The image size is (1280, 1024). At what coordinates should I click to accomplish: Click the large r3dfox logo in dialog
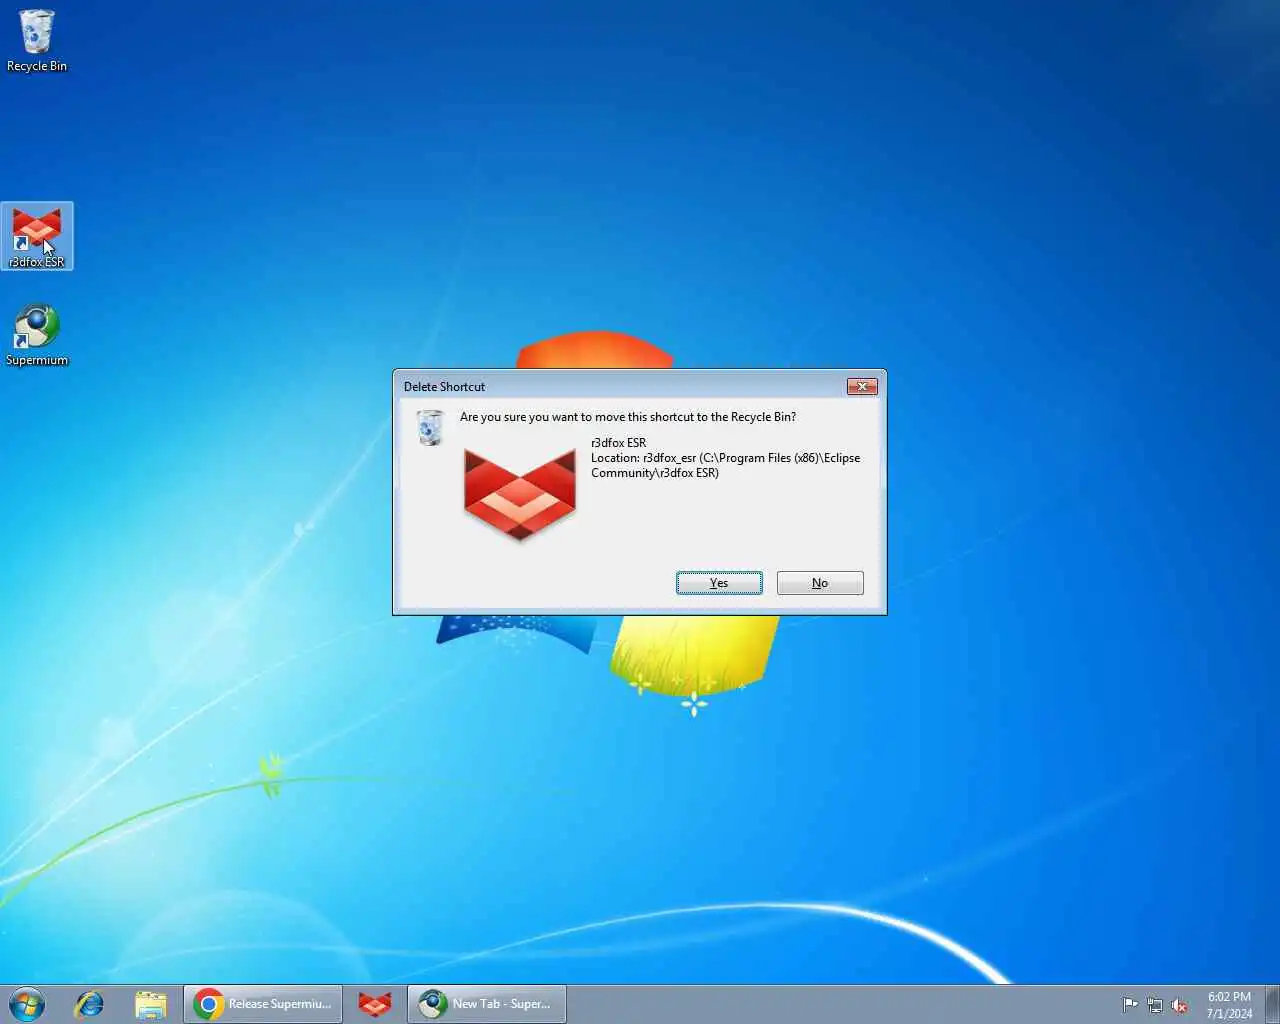pos(520,495)
